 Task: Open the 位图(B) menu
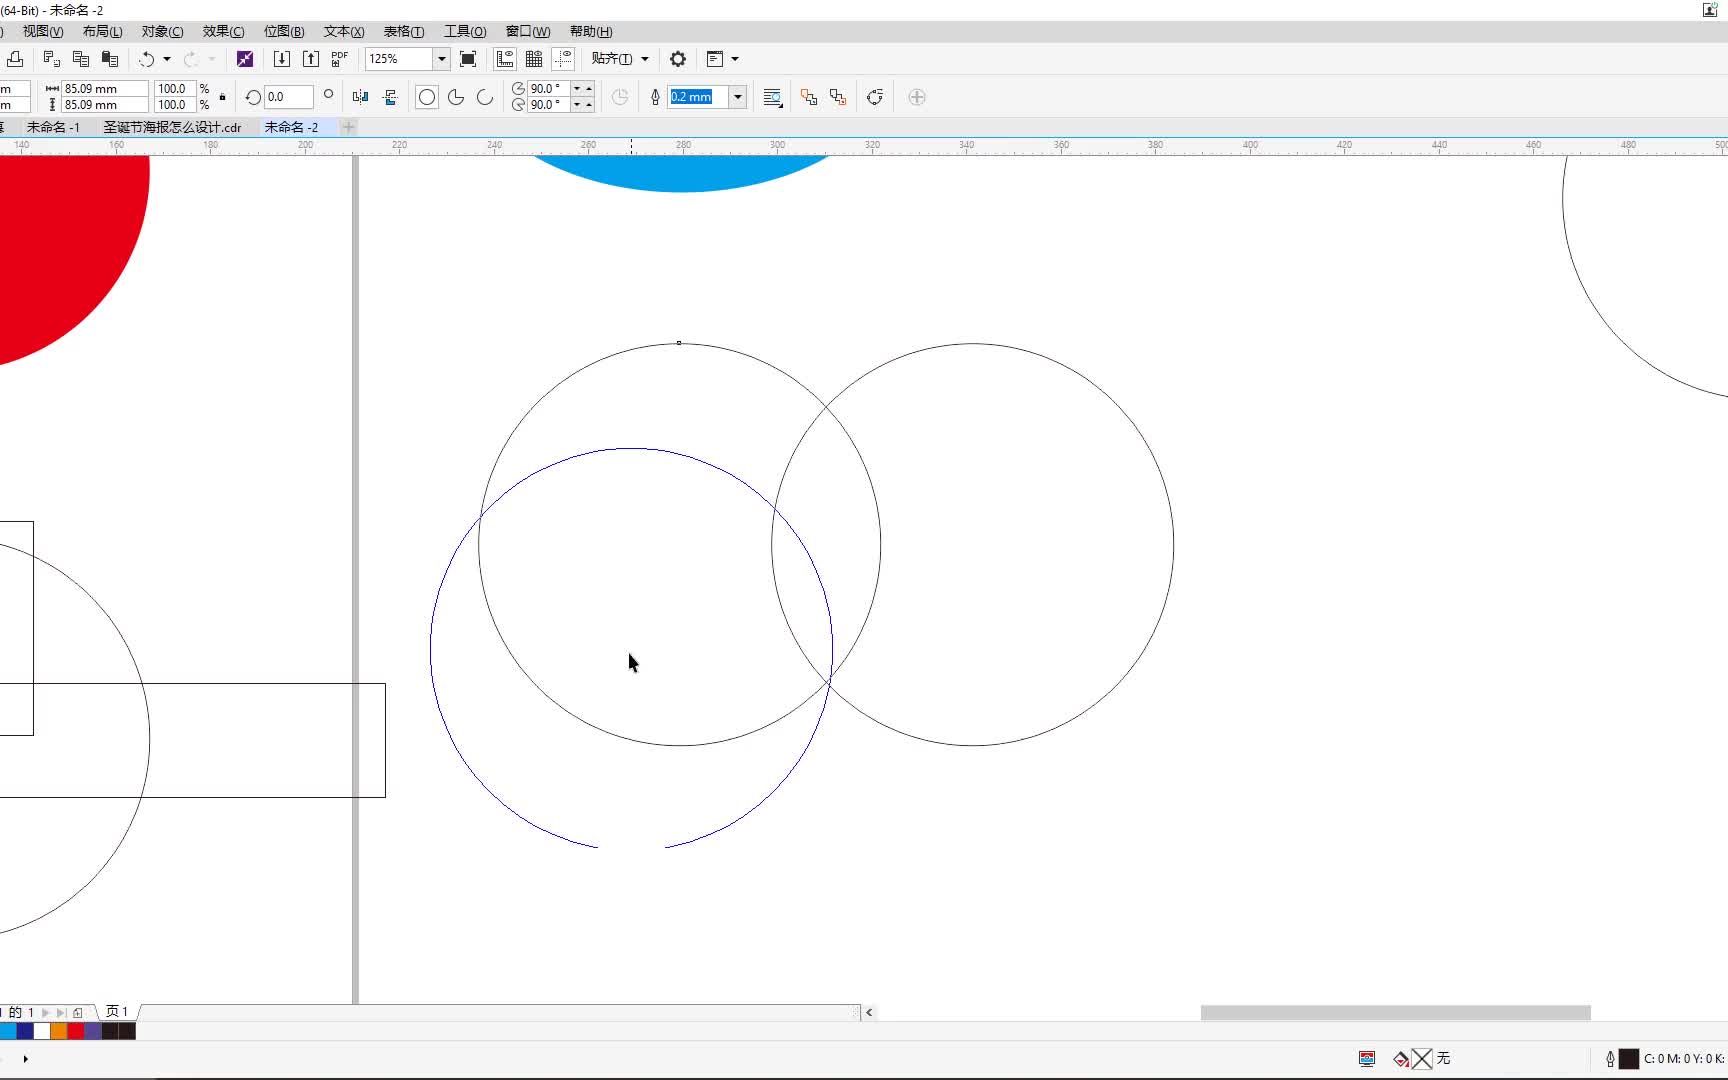[x=283, y=32]
